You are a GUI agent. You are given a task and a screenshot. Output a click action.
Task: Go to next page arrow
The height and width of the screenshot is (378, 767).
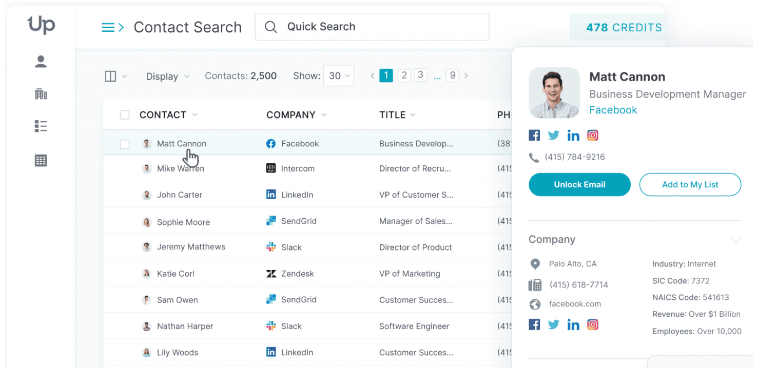click(x=466, y=76)
